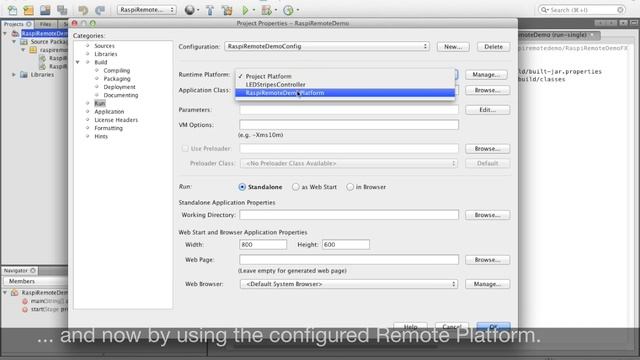
Task: Select the Application category
Action: point(109,111)
